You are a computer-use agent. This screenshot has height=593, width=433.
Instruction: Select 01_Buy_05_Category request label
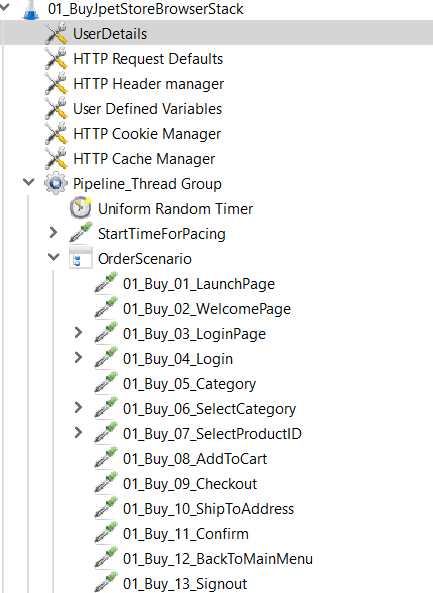pyautogui.click(x=189, y=384)
